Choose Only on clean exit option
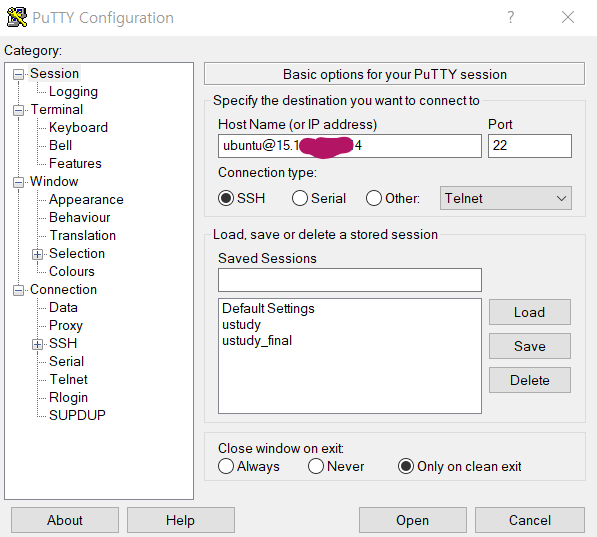 405,466
